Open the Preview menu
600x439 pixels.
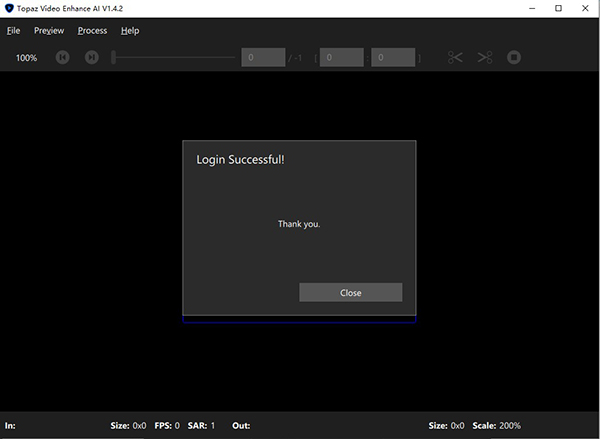pyautogui.click(x=49, y=31)
